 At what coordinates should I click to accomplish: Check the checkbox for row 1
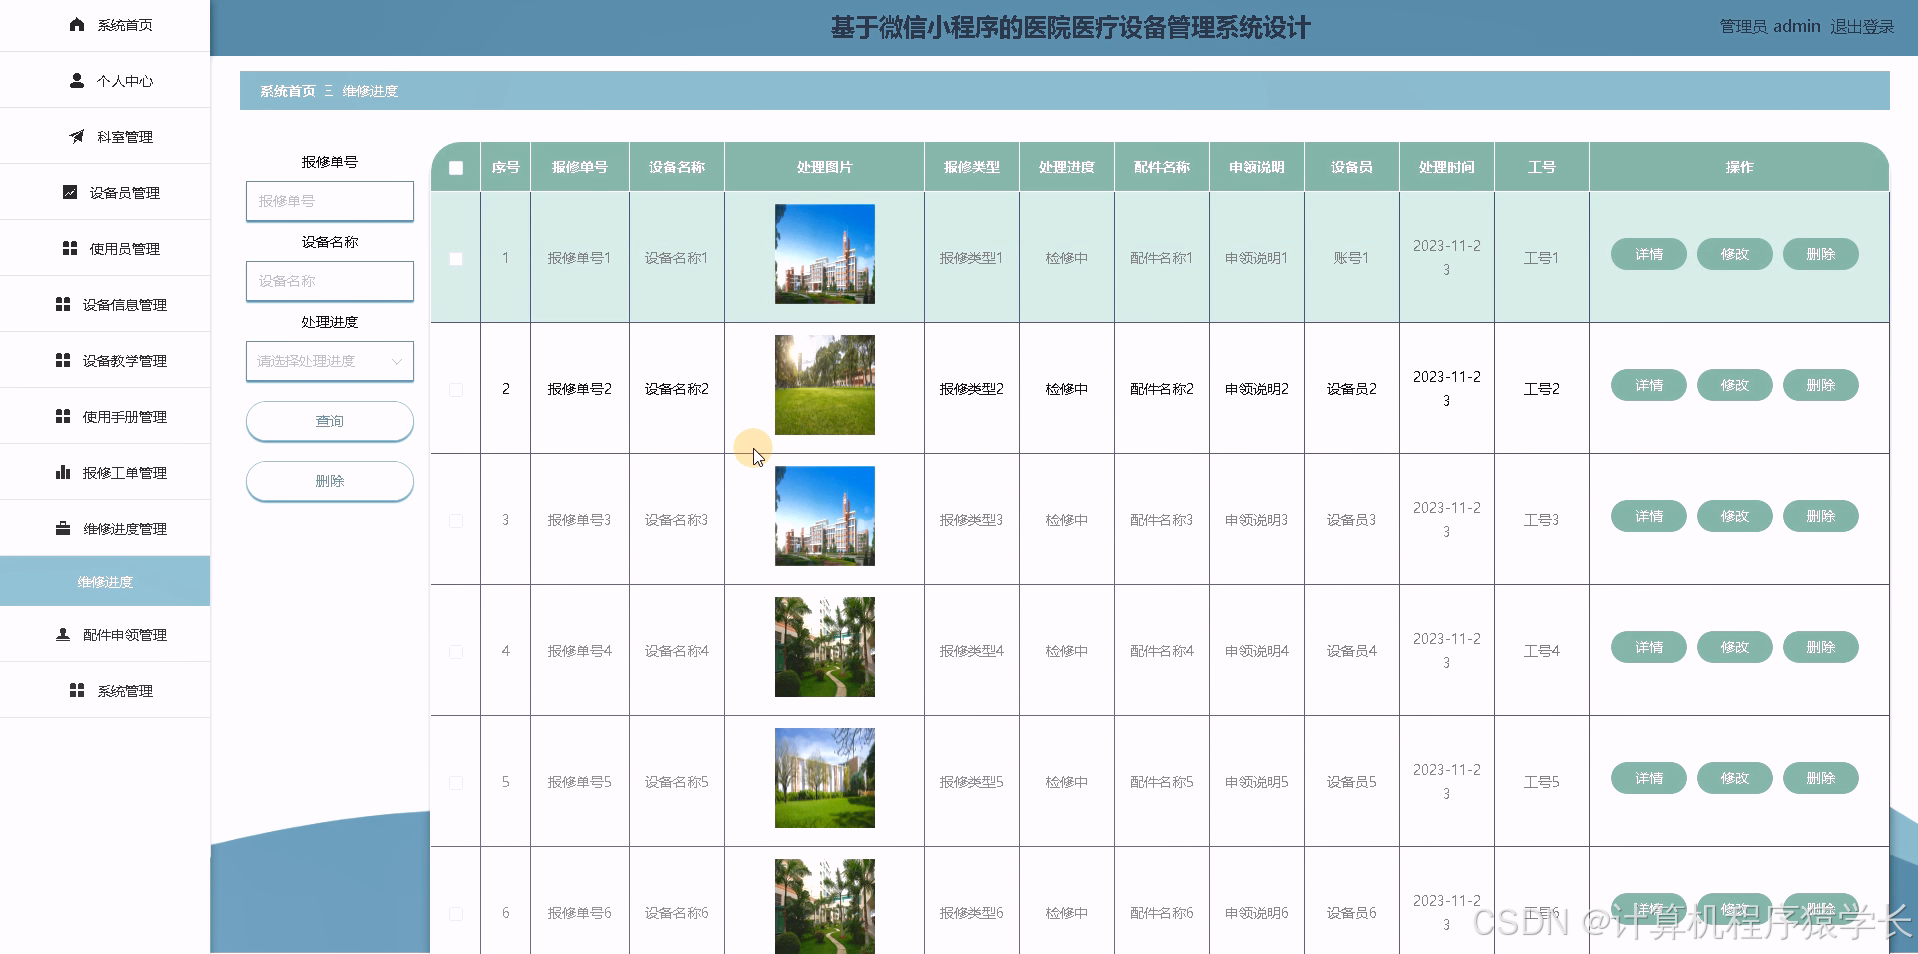(456, 259)
